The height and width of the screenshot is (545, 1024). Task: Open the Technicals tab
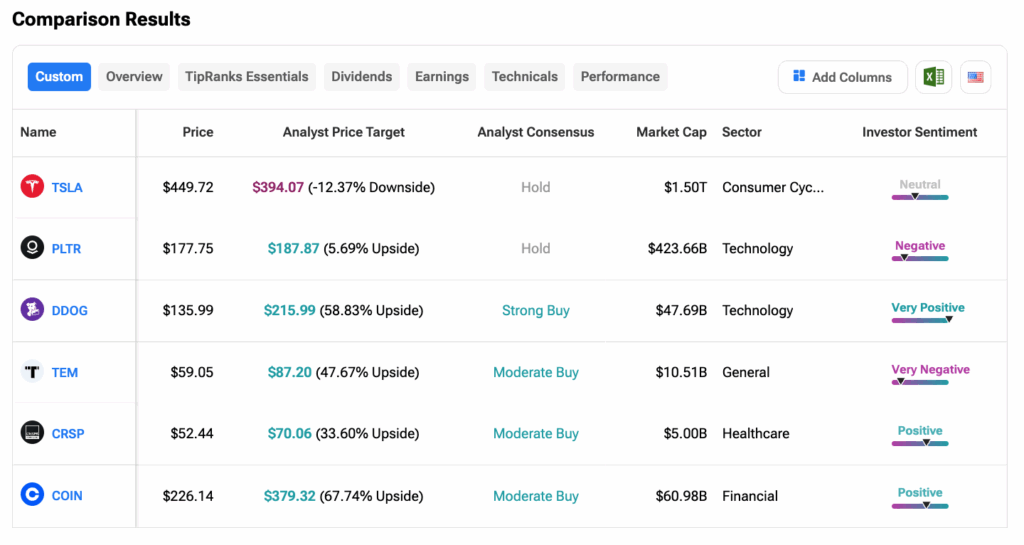point(524,77)
